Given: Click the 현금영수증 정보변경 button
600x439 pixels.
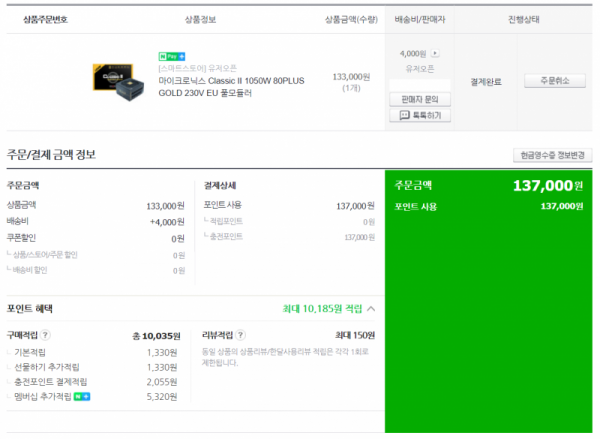Looking at the screenshot, I should [552, 155].
